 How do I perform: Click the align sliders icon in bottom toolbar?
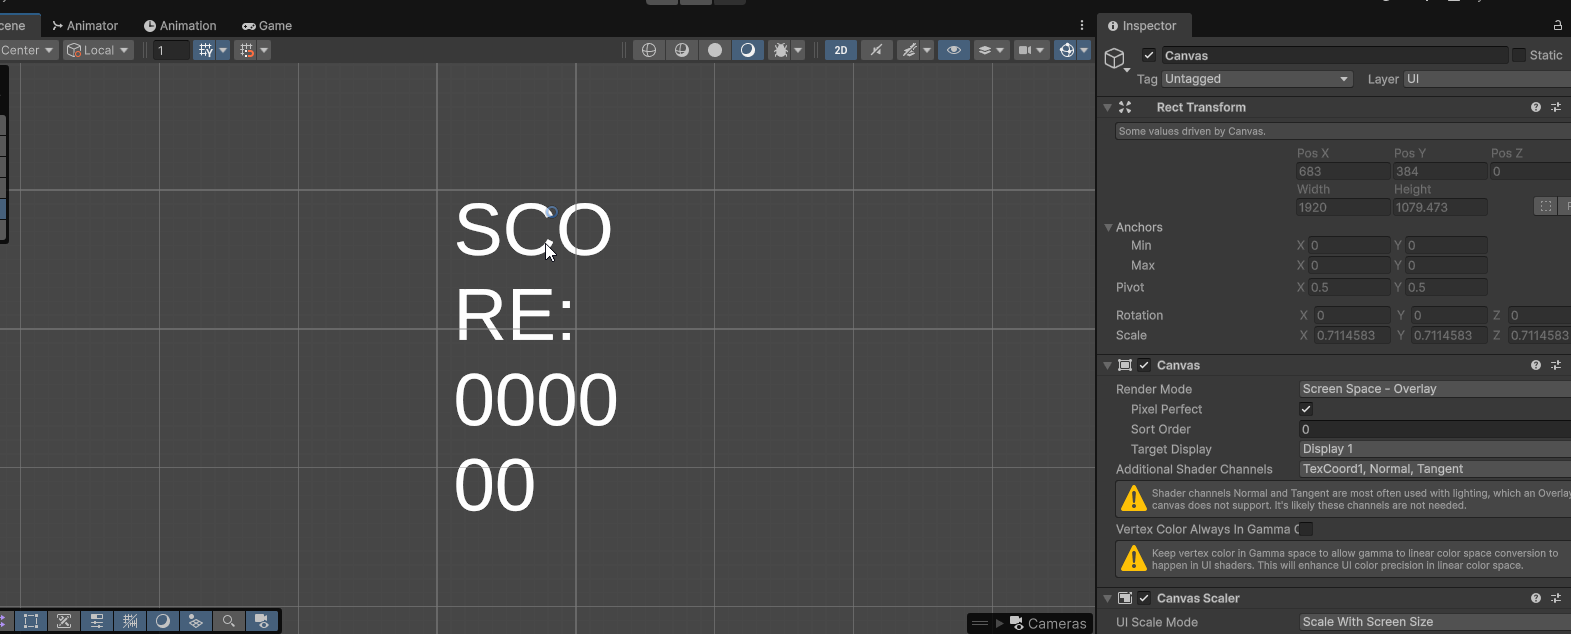coord(97,621)
